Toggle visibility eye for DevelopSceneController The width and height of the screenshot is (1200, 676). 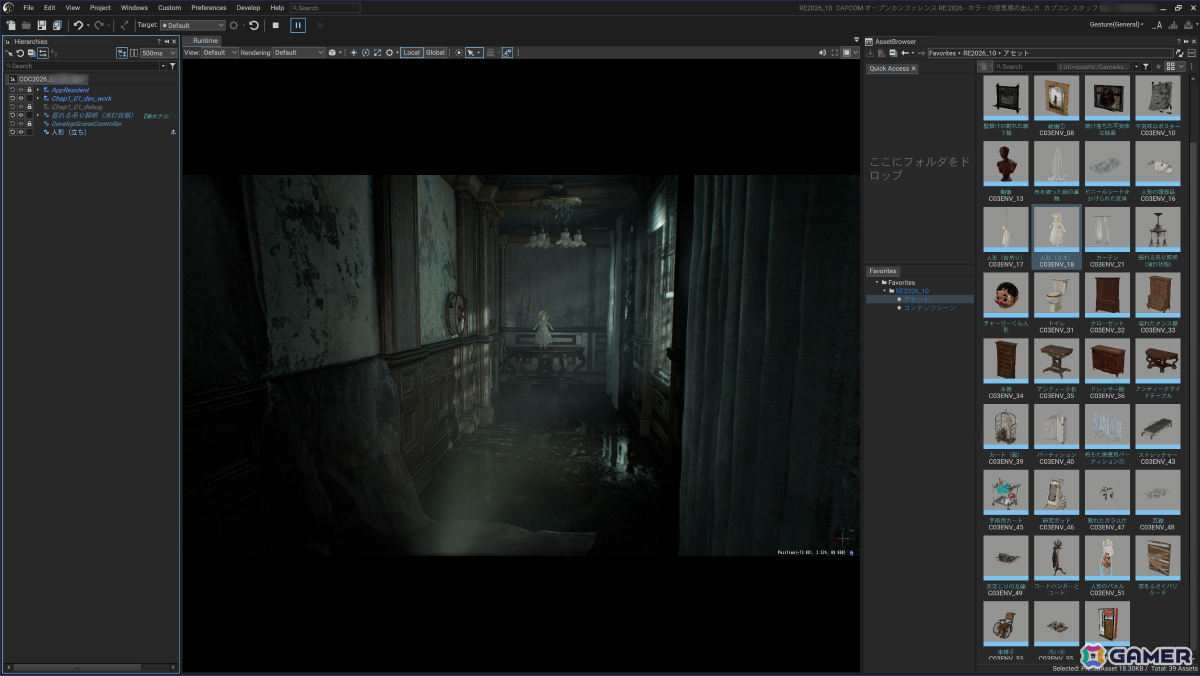[x=21, y=123]
